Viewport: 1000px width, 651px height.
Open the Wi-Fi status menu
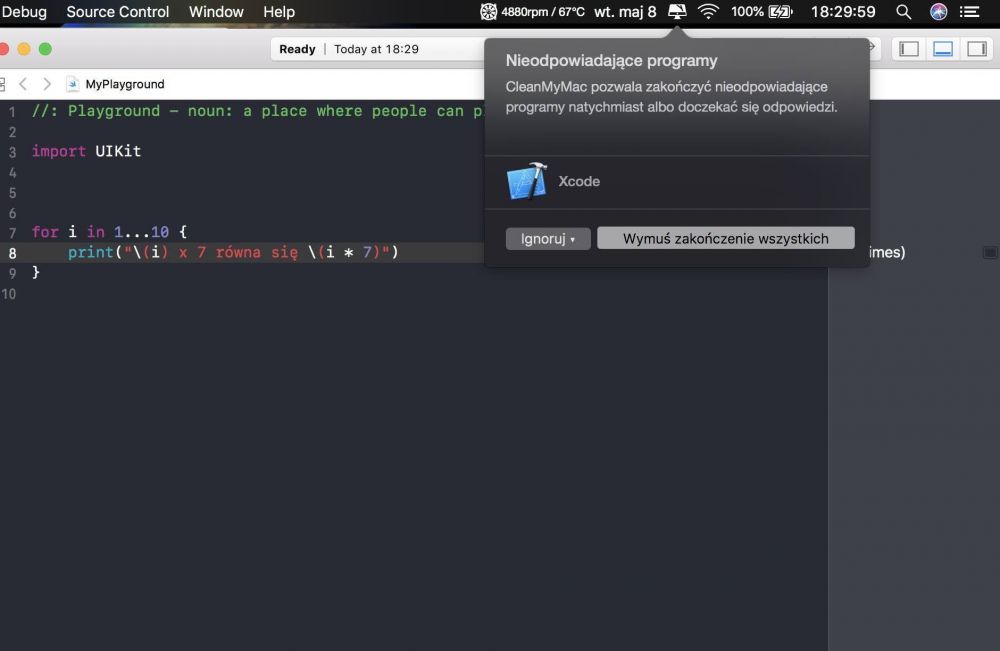pyautogui.click(x=708, y=11)
